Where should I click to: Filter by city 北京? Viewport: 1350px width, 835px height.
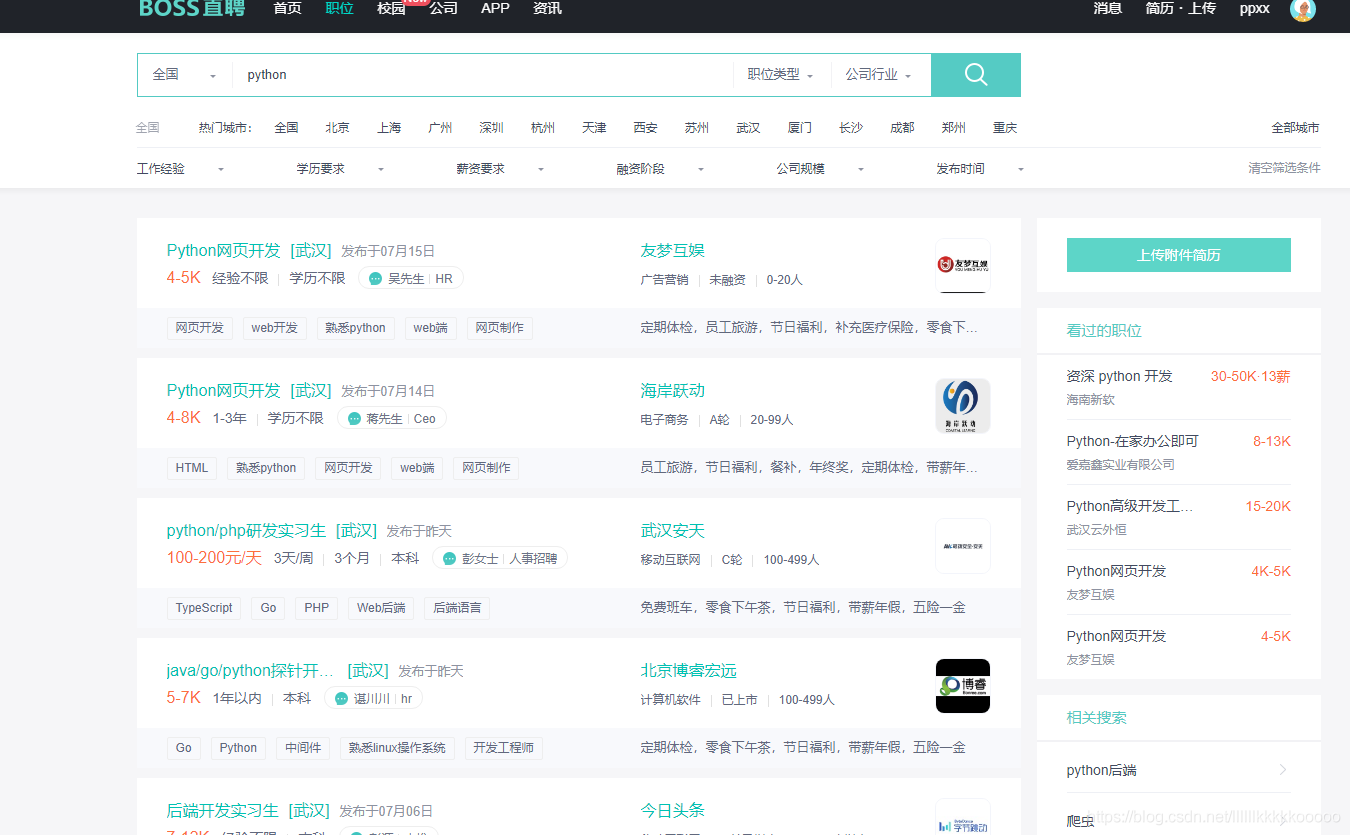click(x=337, y=128)
